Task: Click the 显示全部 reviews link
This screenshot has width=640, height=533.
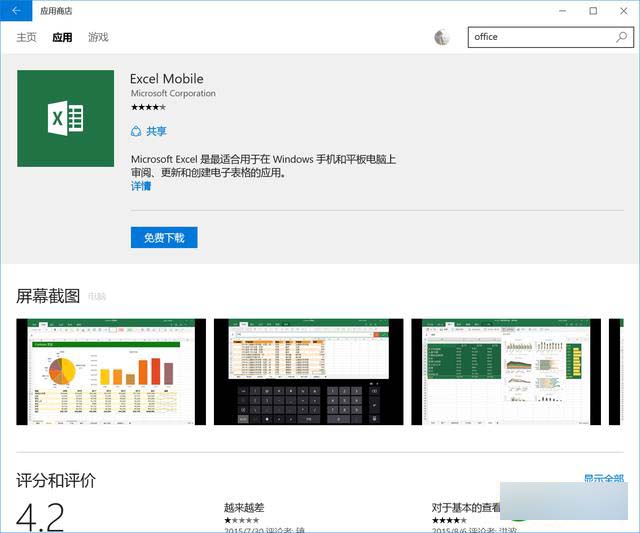Action: coord(604,478)
